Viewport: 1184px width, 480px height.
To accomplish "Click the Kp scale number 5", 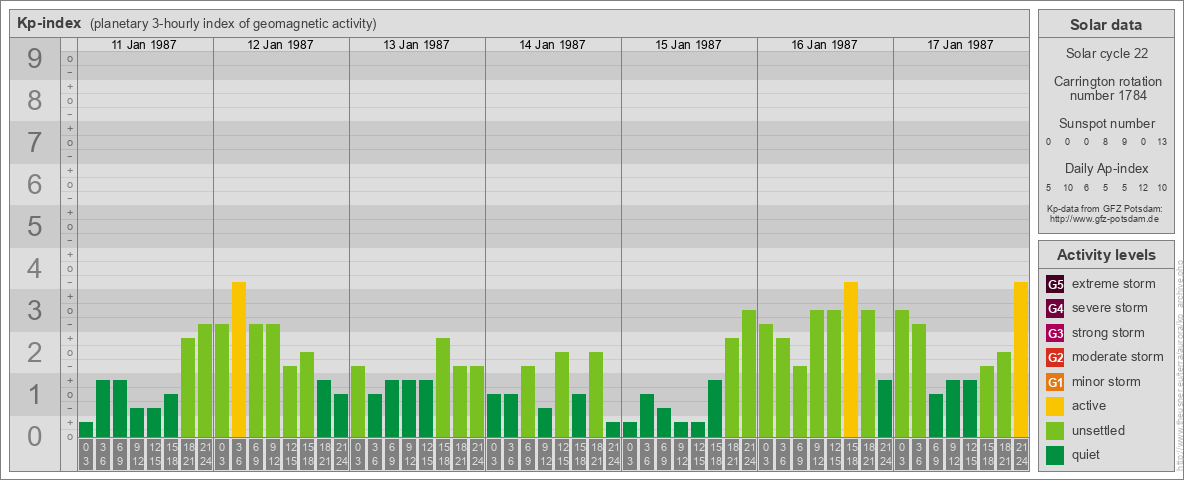I will pos(34,226).
